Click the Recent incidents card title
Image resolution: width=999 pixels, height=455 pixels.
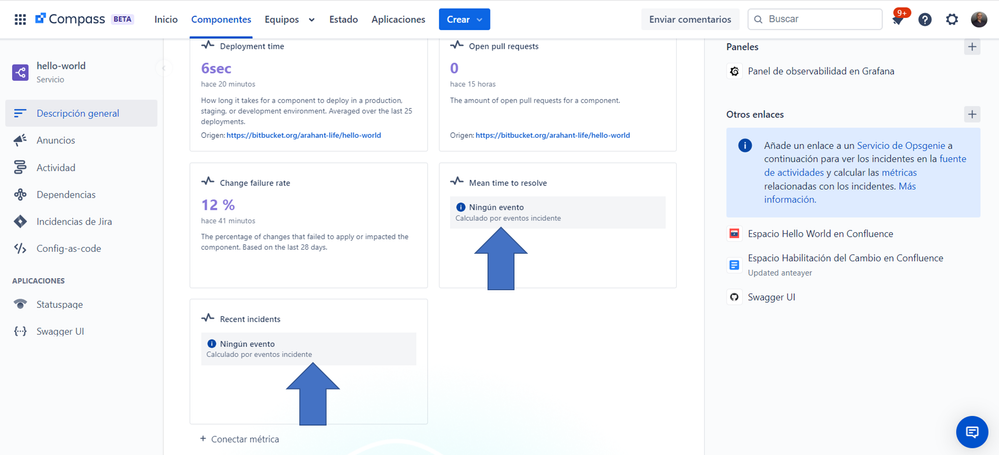point(250,319)
